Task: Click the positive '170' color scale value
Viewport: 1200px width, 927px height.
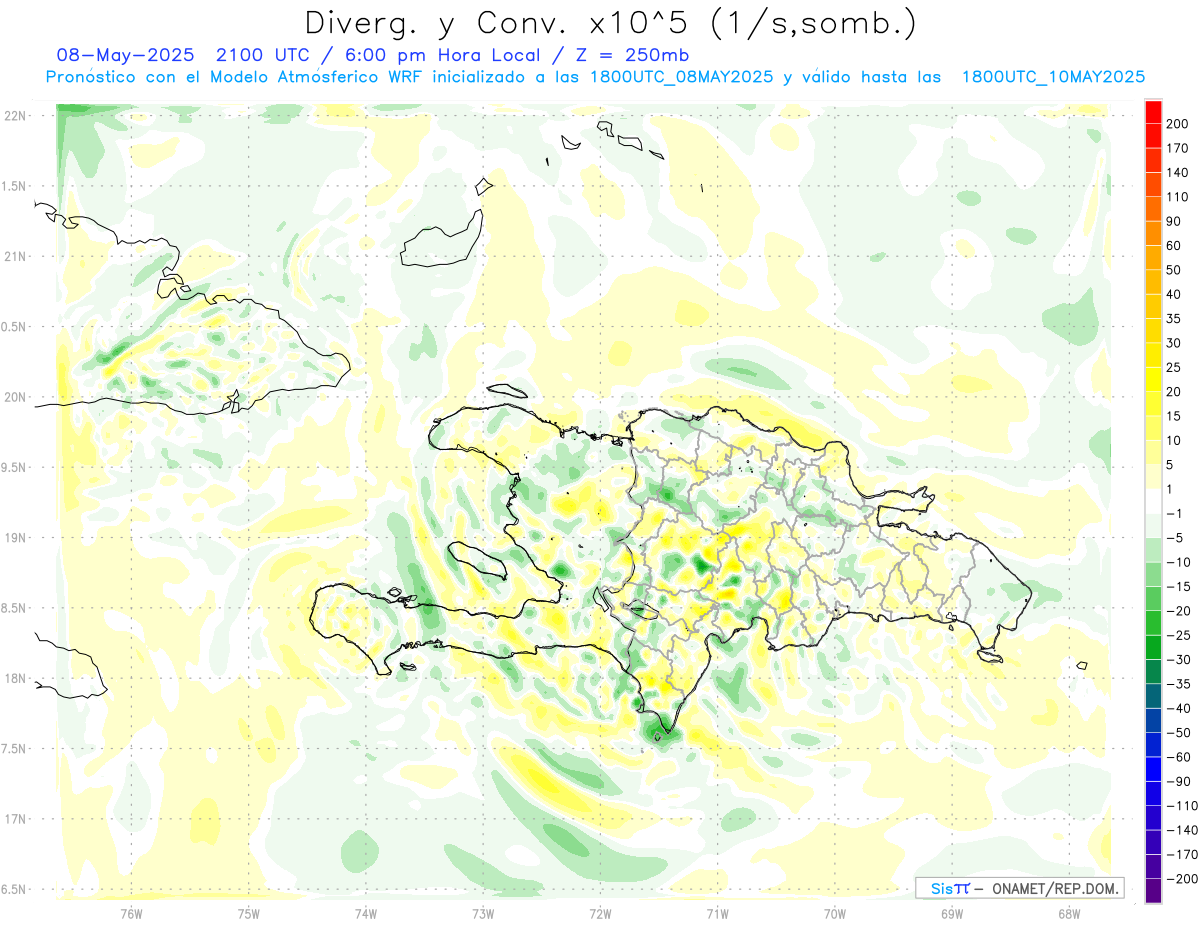Action: tap(1177, 148)
